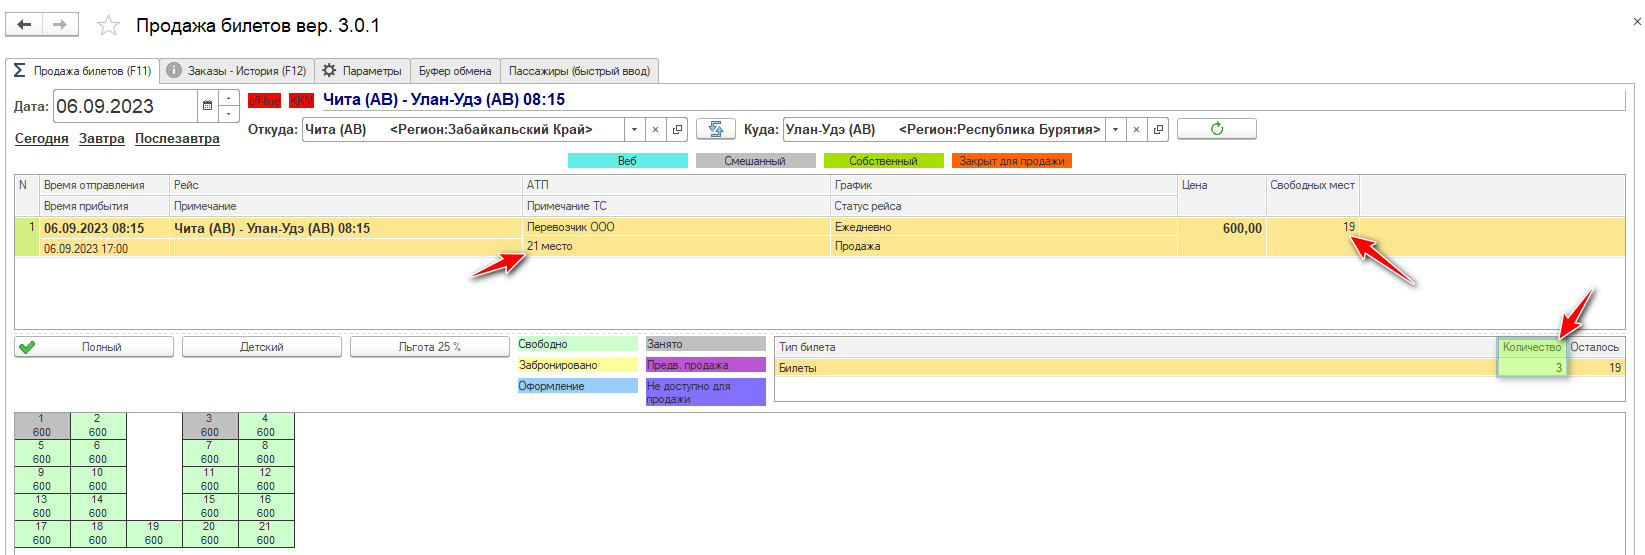Open the calendar date picker
1645x555 pixels.
point(207,106)
